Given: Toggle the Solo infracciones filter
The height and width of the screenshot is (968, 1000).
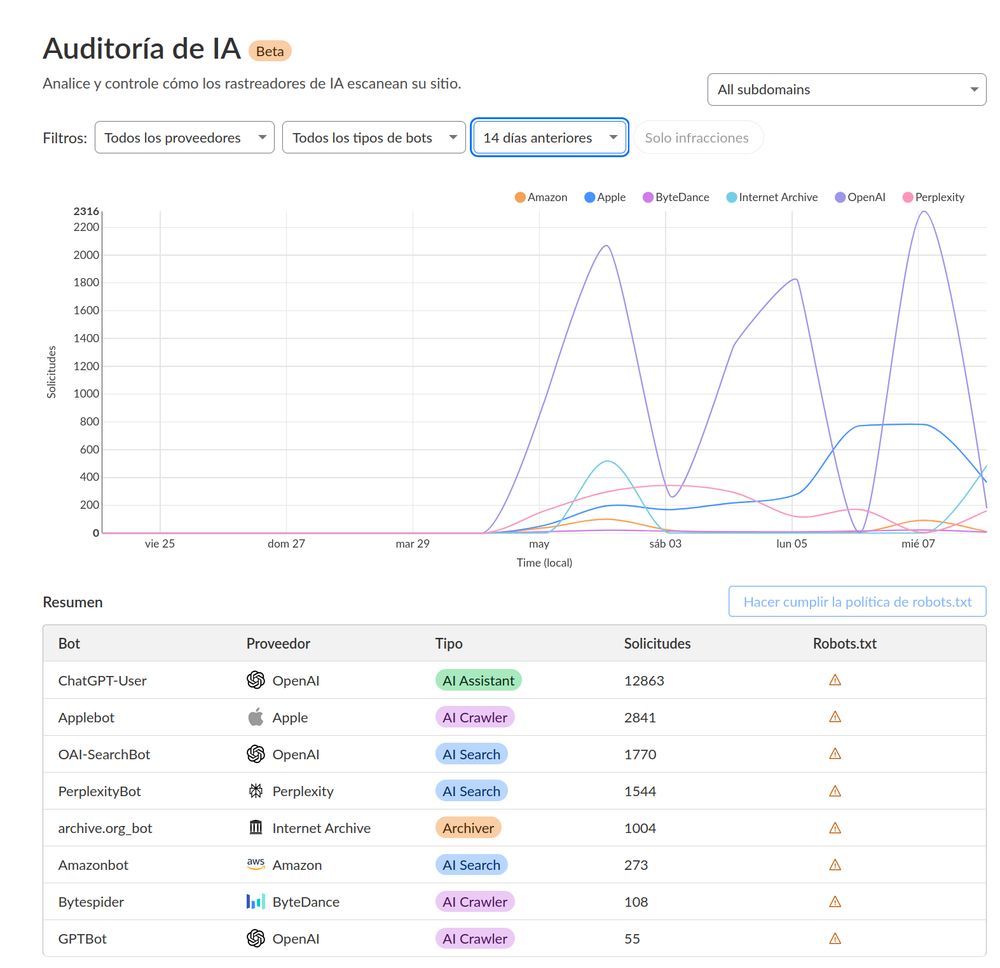Looking at the screenshot, I should pos(696,138).
